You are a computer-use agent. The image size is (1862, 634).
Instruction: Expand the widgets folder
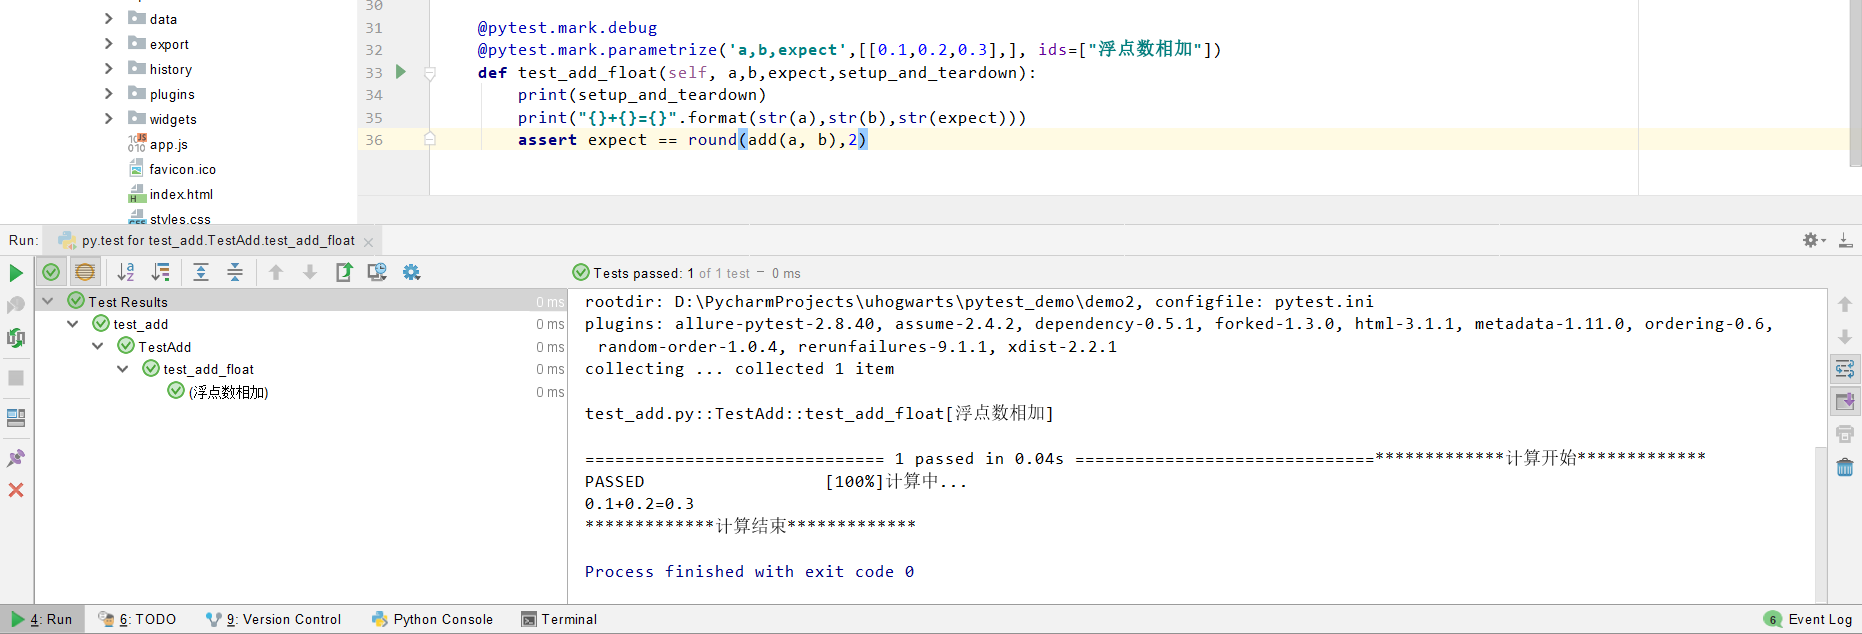[108, 119]
